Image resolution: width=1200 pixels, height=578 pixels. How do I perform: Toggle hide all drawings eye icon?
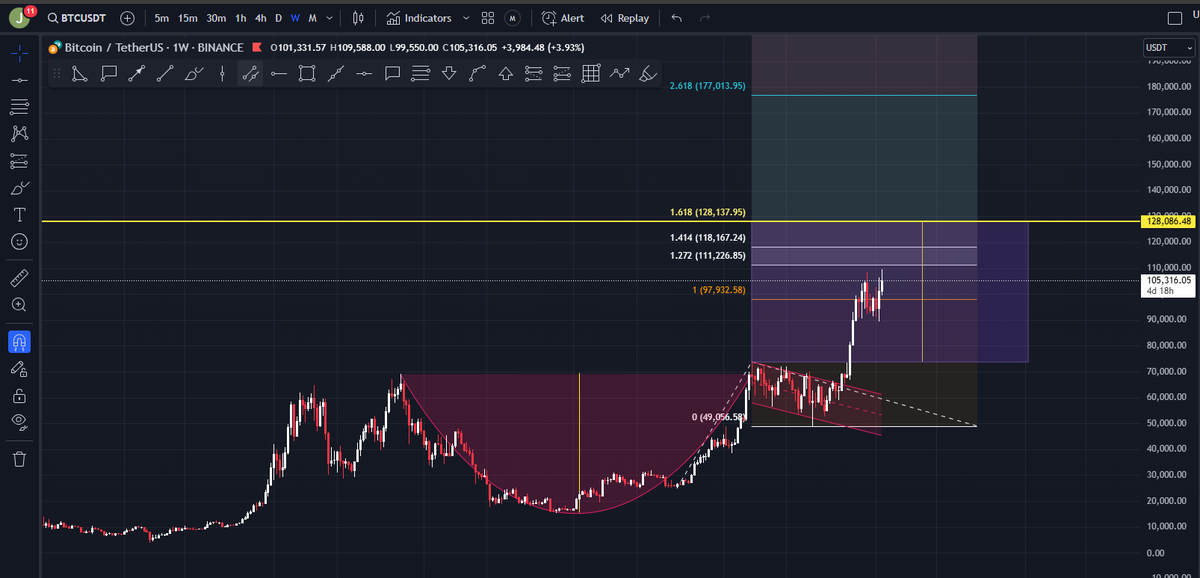[x=19, y=423]
